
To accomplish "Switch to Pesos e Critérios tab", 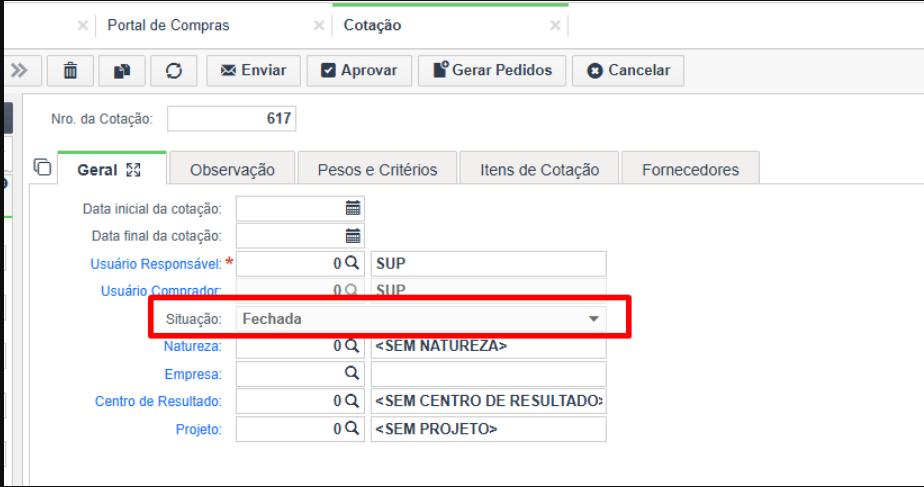I will (x=377, y=170).
